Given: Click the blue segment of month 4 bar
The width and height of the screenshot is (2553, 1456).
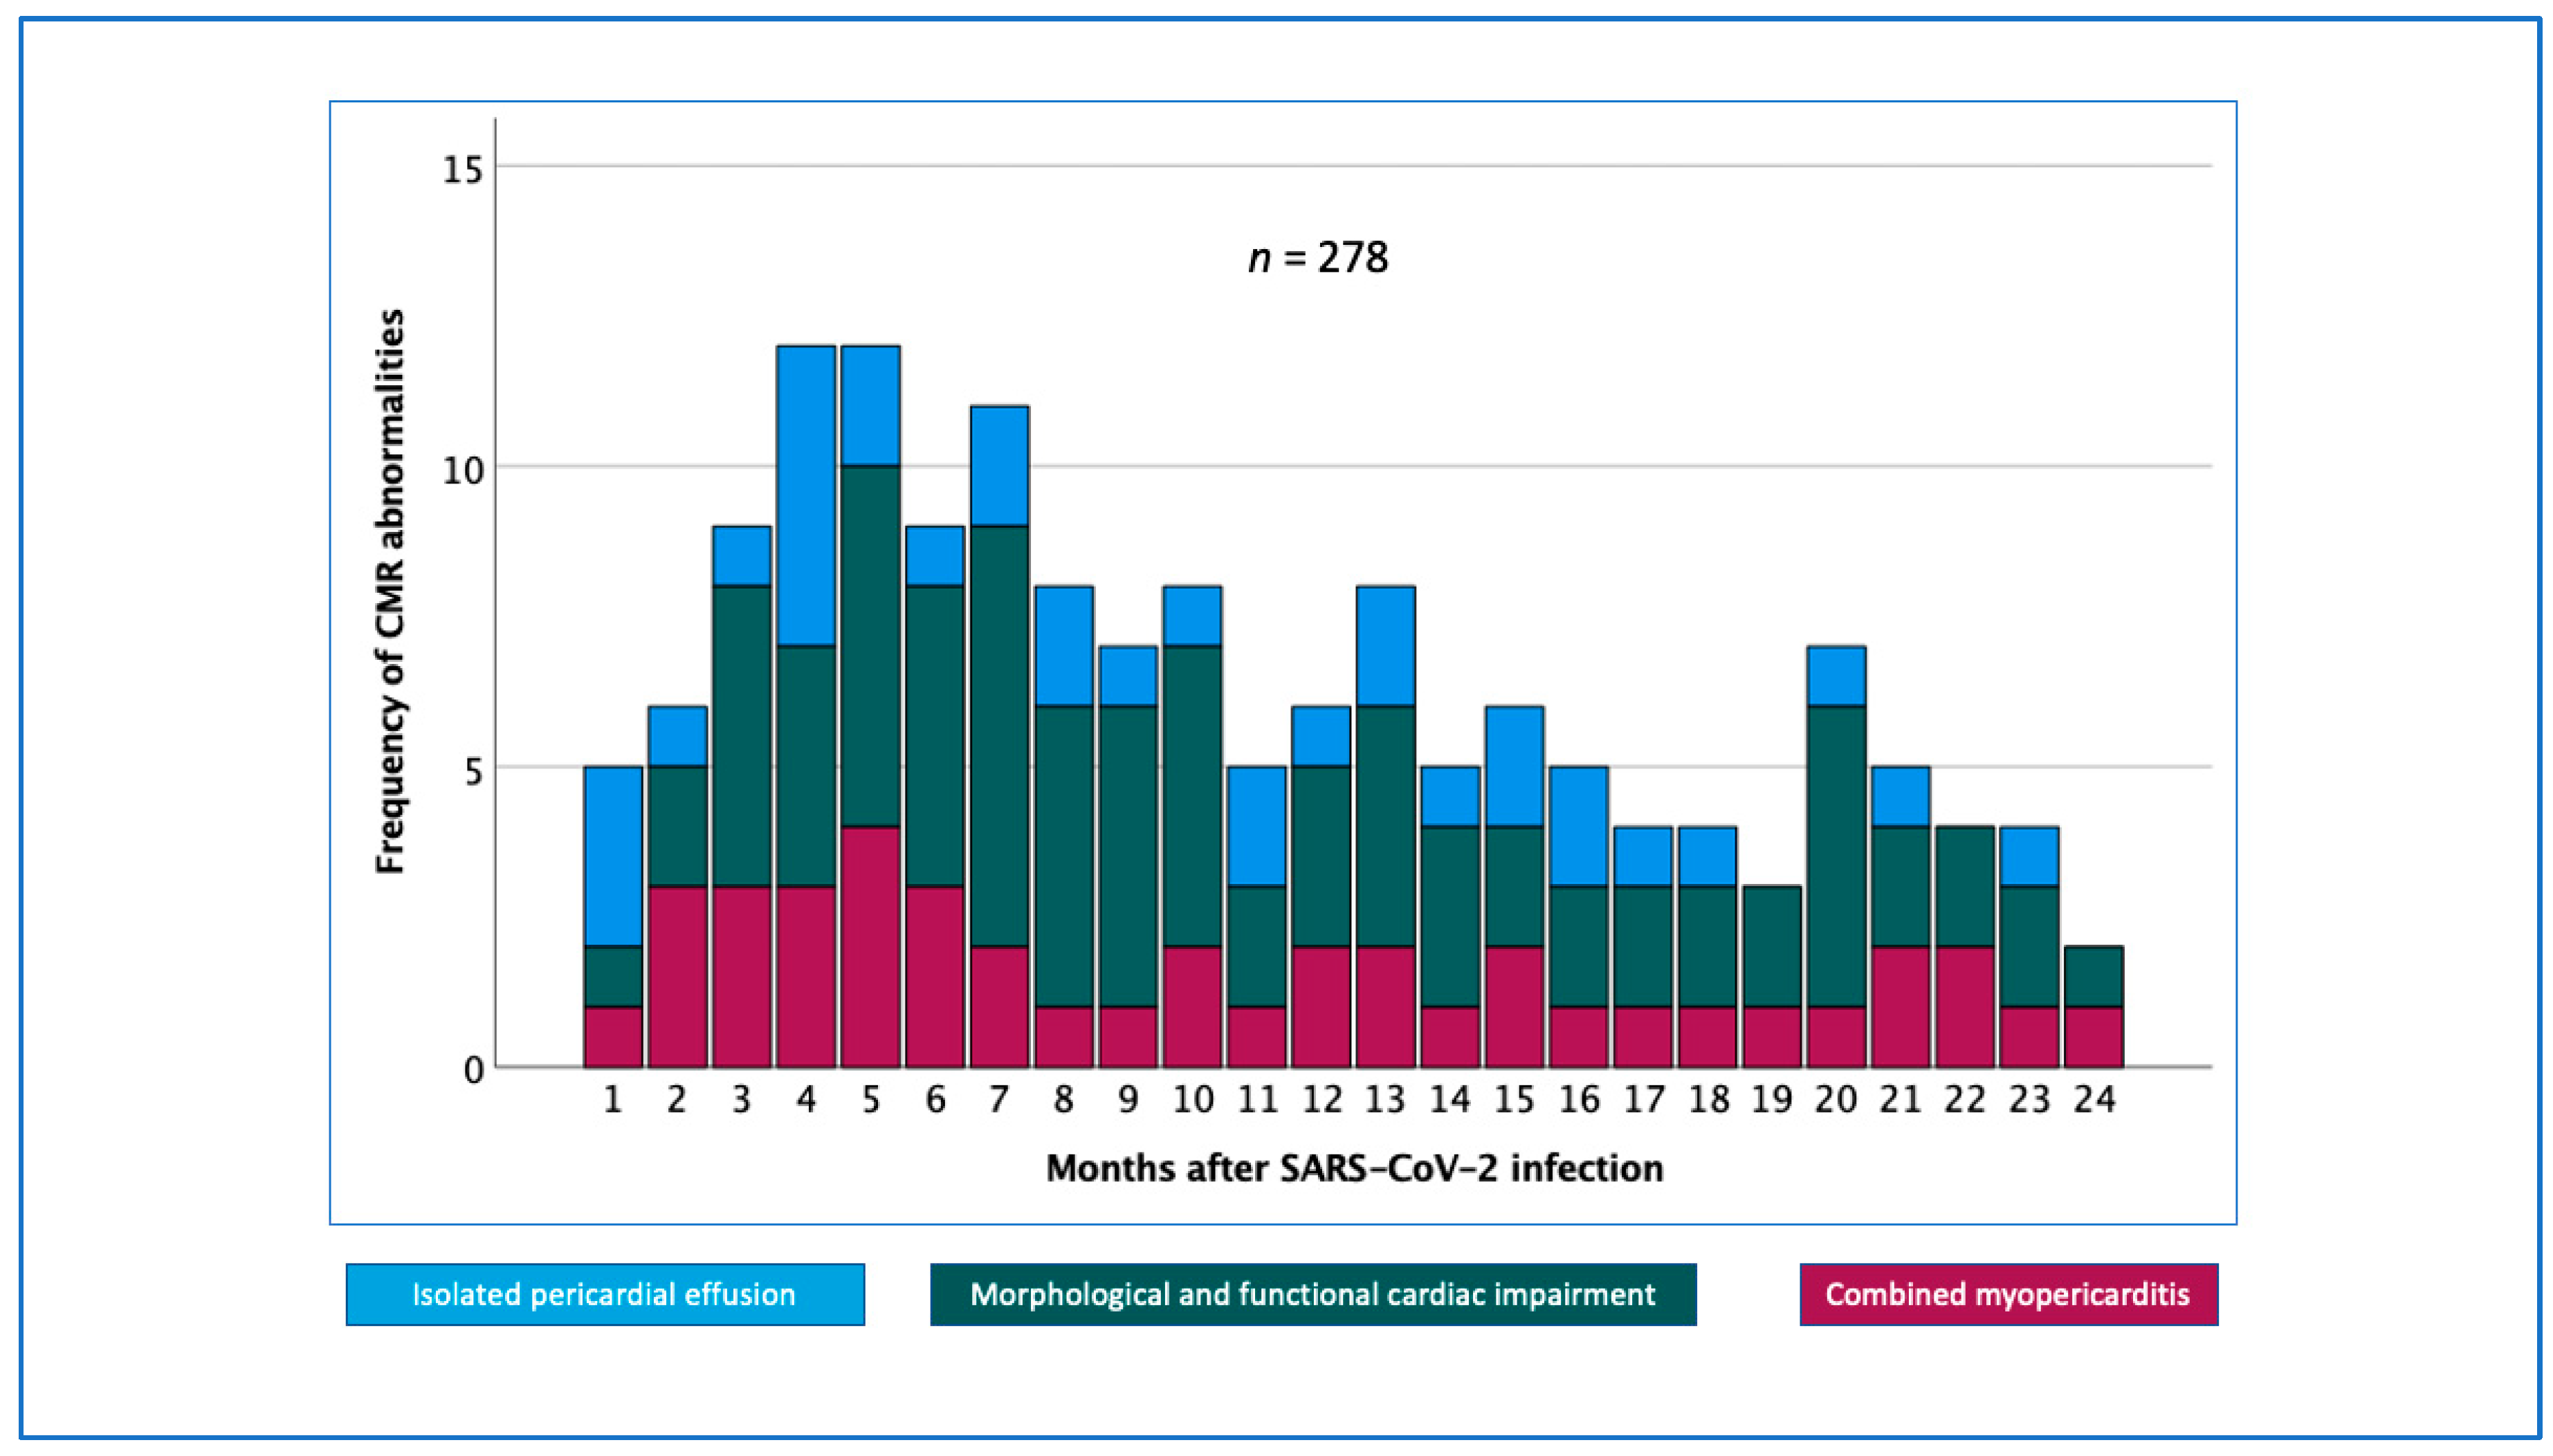Looking at the screenshot, I should (806, 495).
